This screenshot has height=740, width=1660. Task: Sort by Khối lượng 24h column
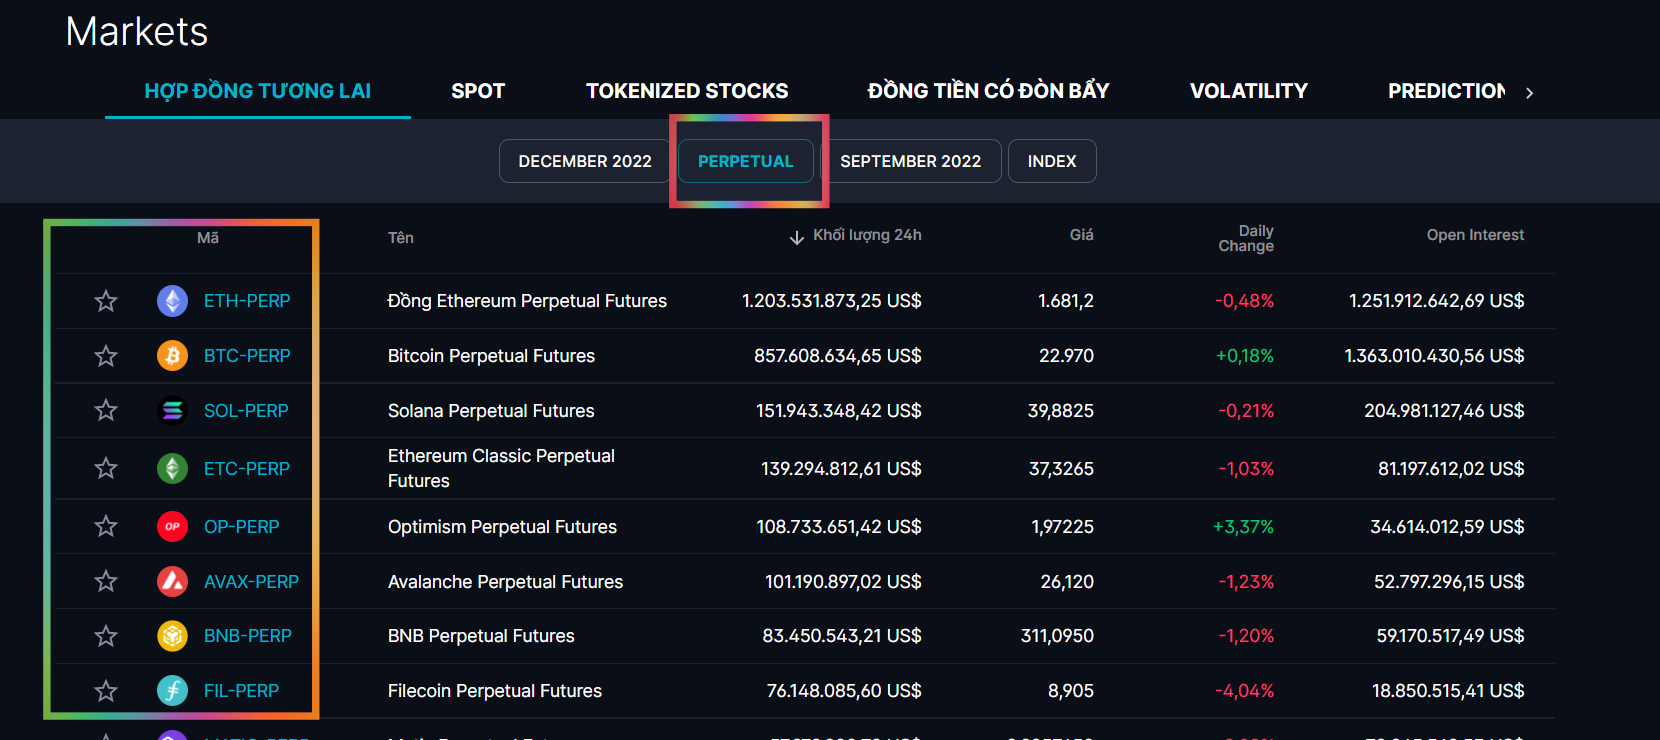[x=856, y=236]
